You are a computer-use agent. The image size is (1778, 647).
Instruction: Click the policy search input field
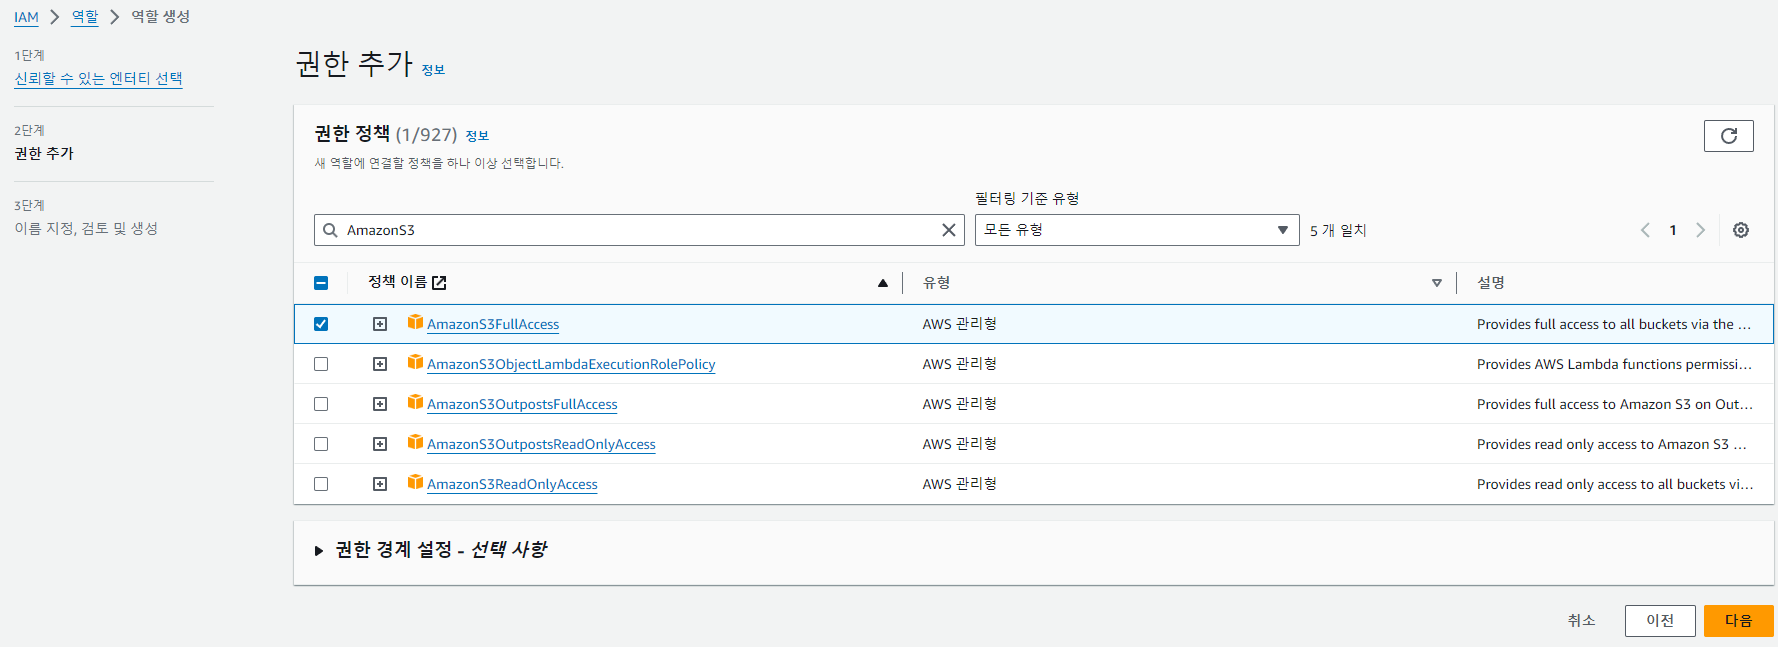coord(638,230)
